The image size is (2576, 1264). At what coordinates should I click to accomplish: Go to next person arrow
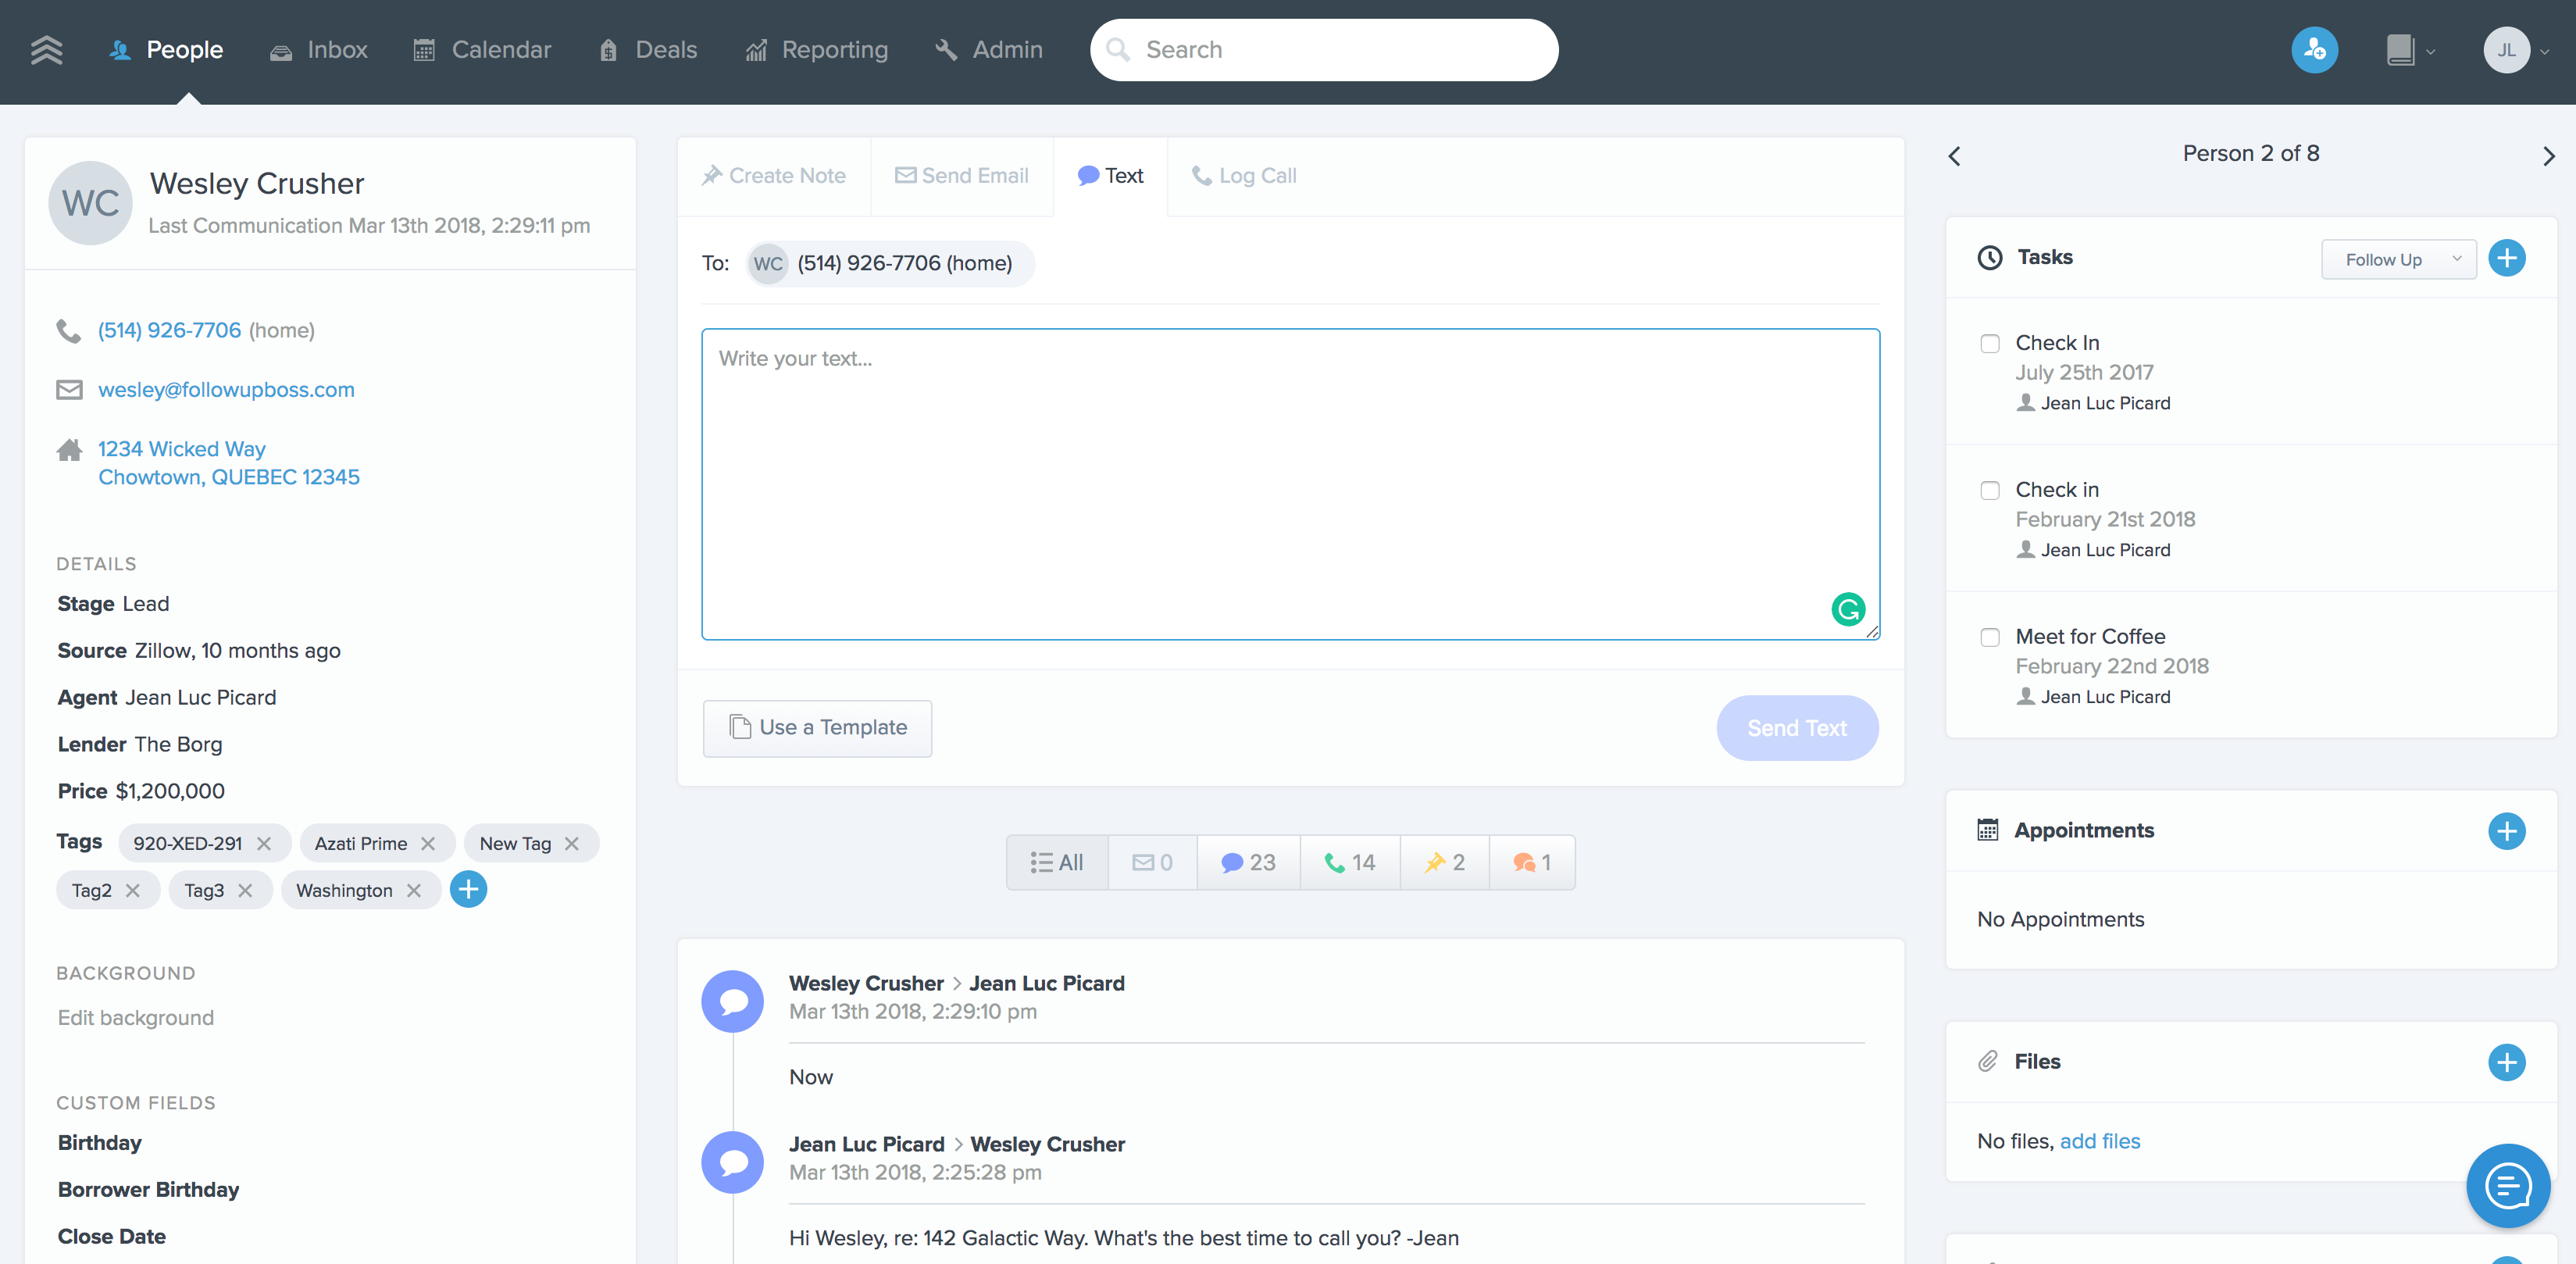pos(2548,156)
